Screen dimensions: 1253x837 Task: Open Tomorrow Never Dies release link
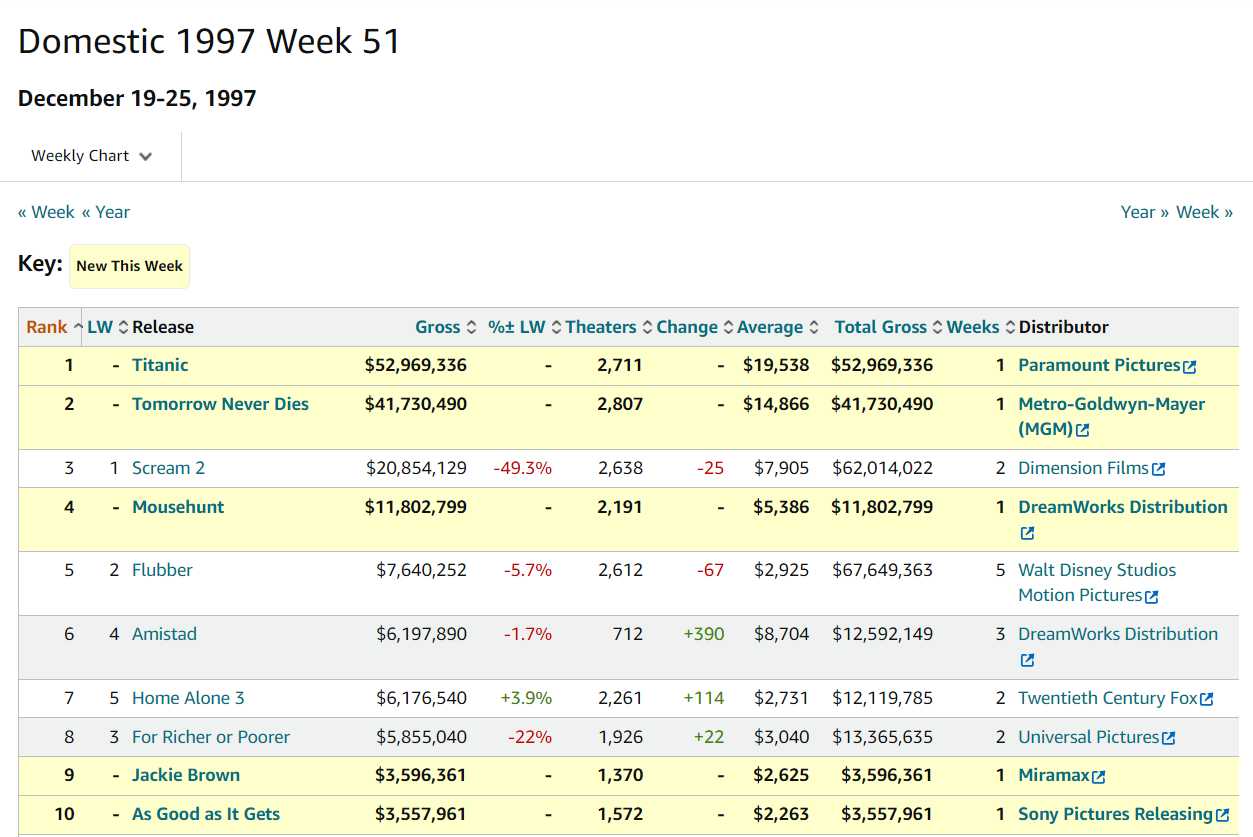coord(220,404)
